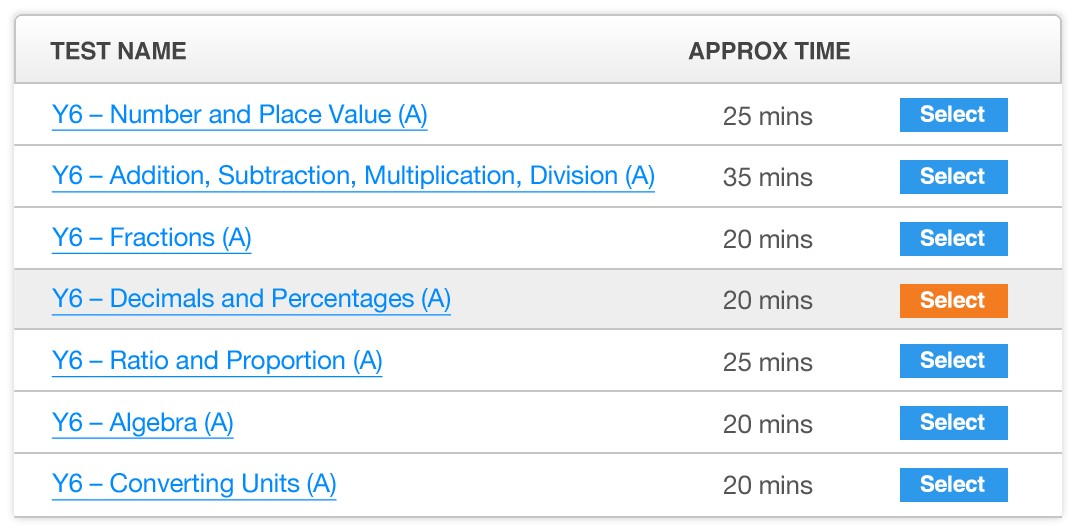Click 25 mins in Number and Place Value row
Image resolution: width=1076 pixels, height=532 pixels.
[767, 116]
